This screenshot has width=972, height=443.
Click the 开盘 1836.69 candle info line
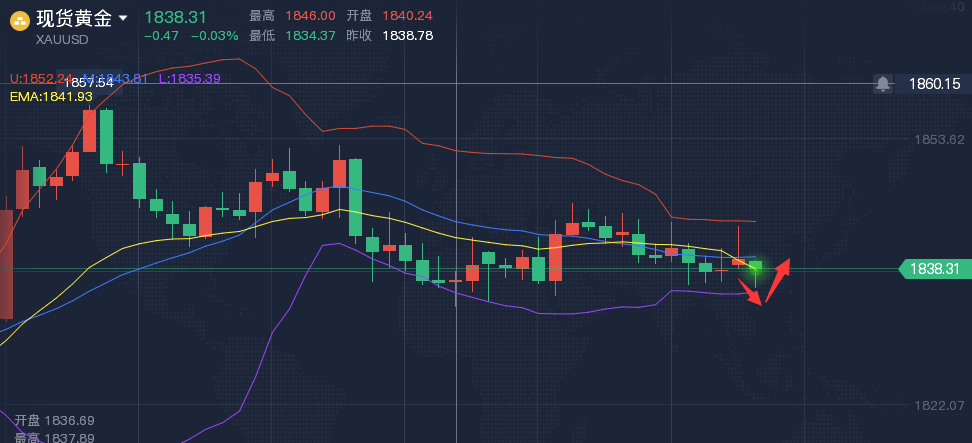click(55, 421)
